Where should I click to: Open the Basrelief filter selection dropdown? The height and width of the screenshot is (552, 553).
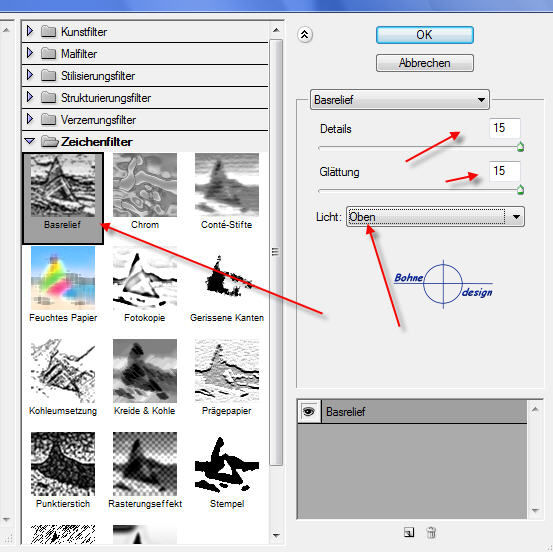coord(400,100)
